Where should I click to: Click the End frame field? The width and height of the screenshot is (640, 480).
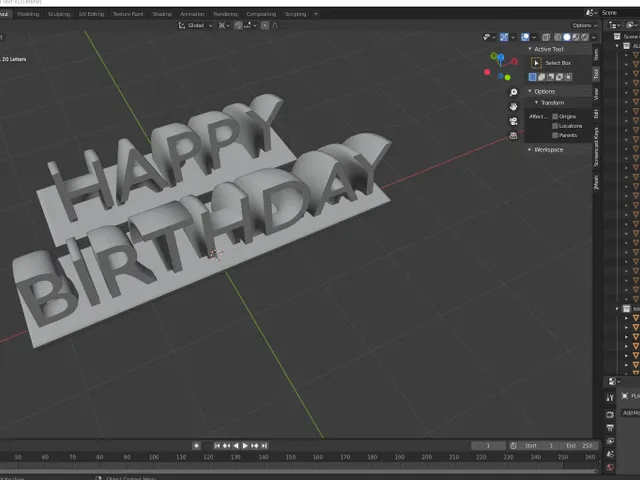click(x=580, y=446)
